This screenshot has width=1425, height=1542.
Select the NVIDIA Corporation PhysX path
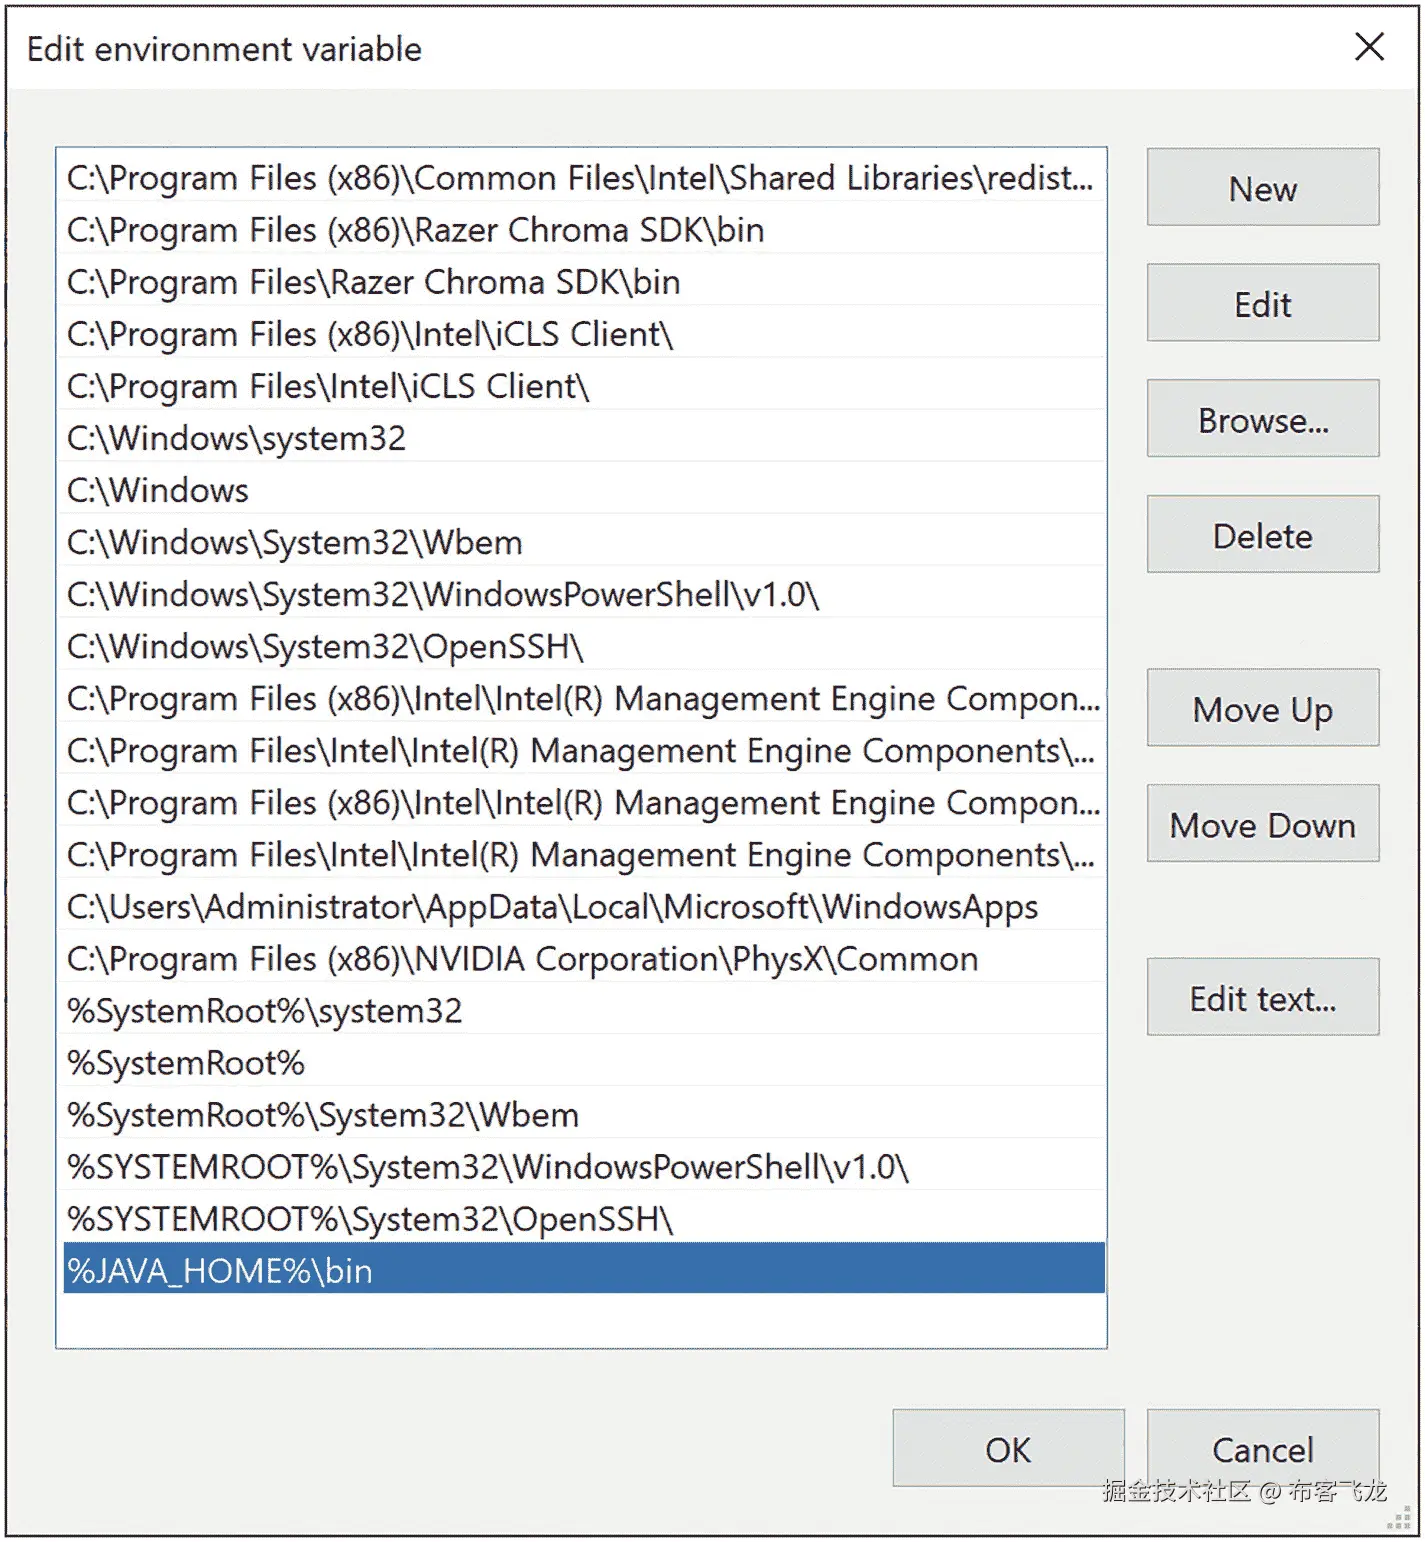coord(584,958)
